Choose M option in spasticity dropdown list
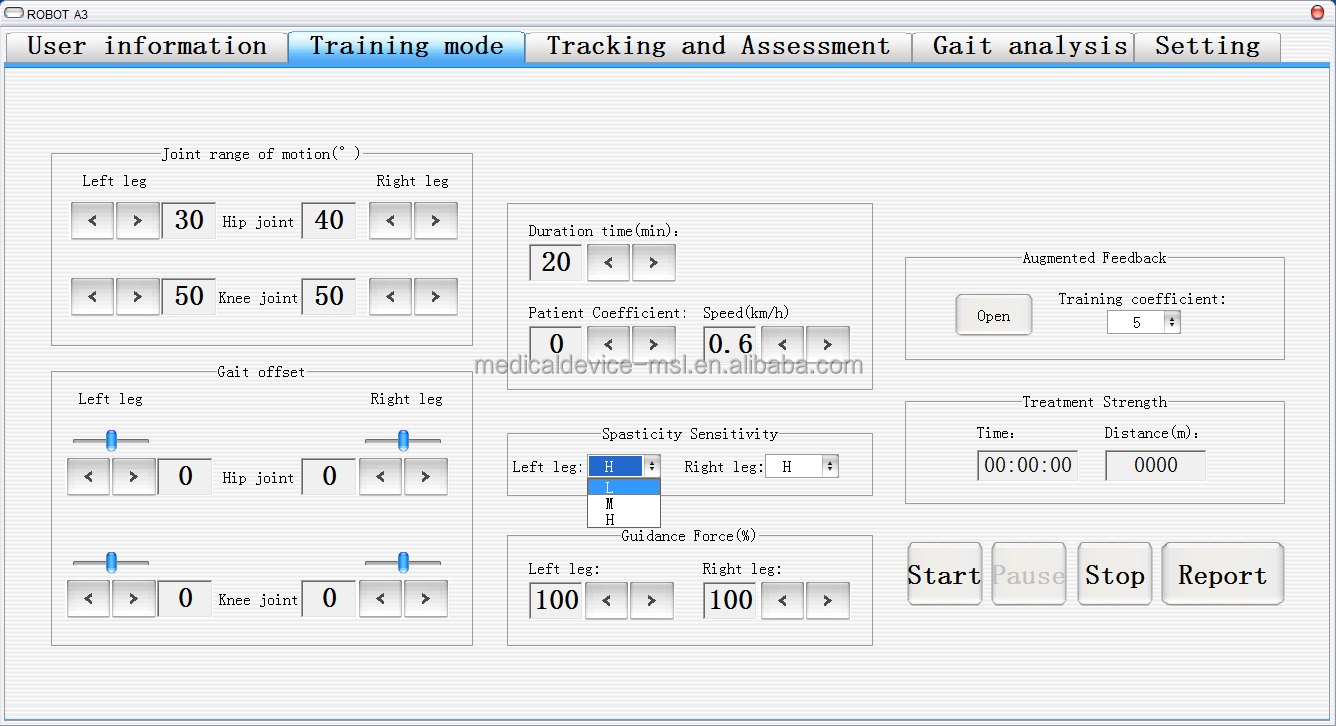Image resolution: width=1336 pixels, height=726 pixels. pyautogui.click(x=624, y=504)
